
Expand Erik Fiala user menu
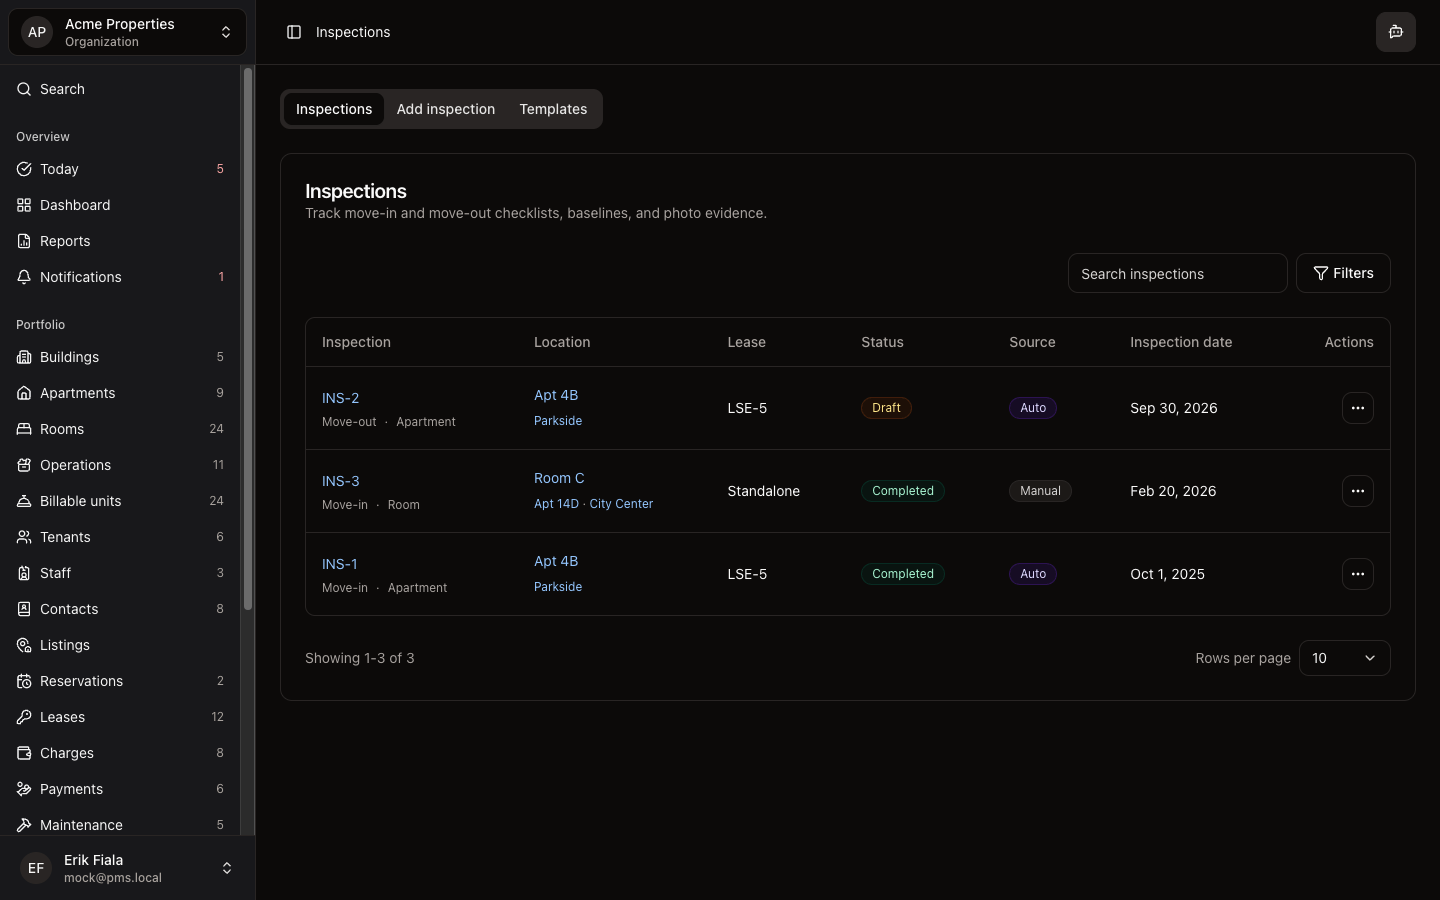pyautogui.click(x=127, y=868)
